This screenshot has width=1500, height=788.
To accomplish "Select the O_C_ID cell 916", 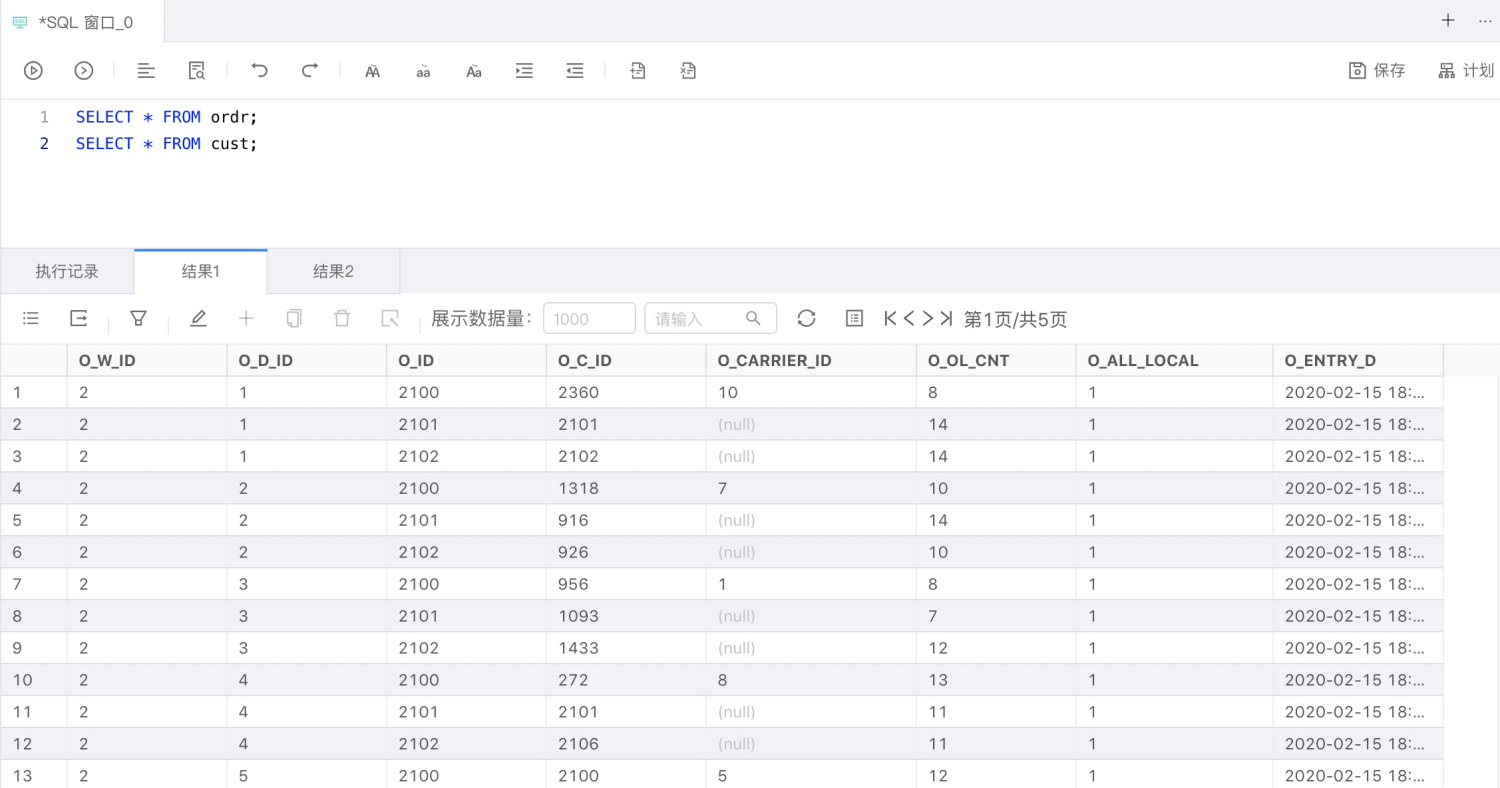I will (626, 520).
